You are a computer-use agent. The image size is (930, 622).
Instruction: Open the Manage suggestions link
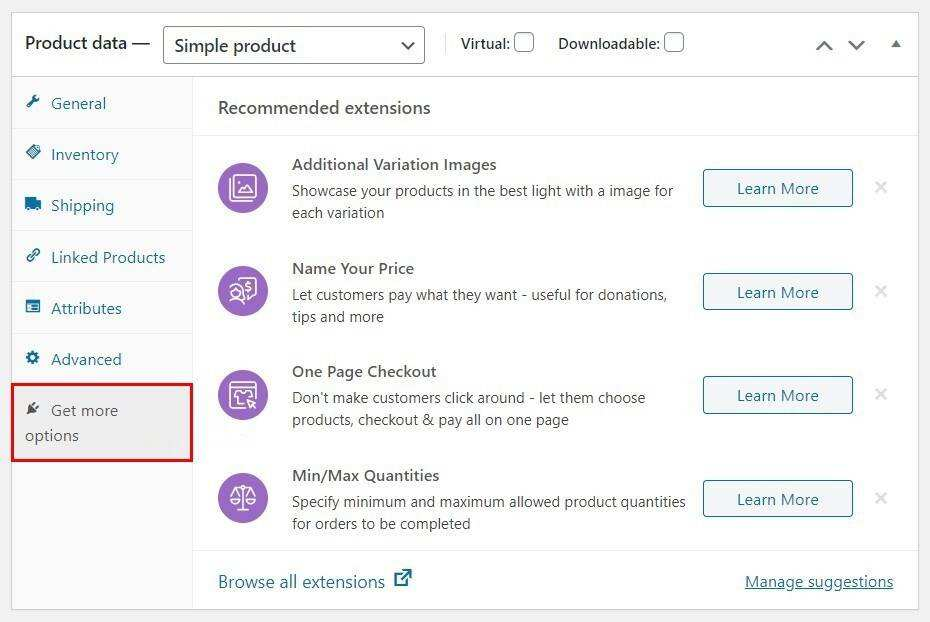click(819, 581)
